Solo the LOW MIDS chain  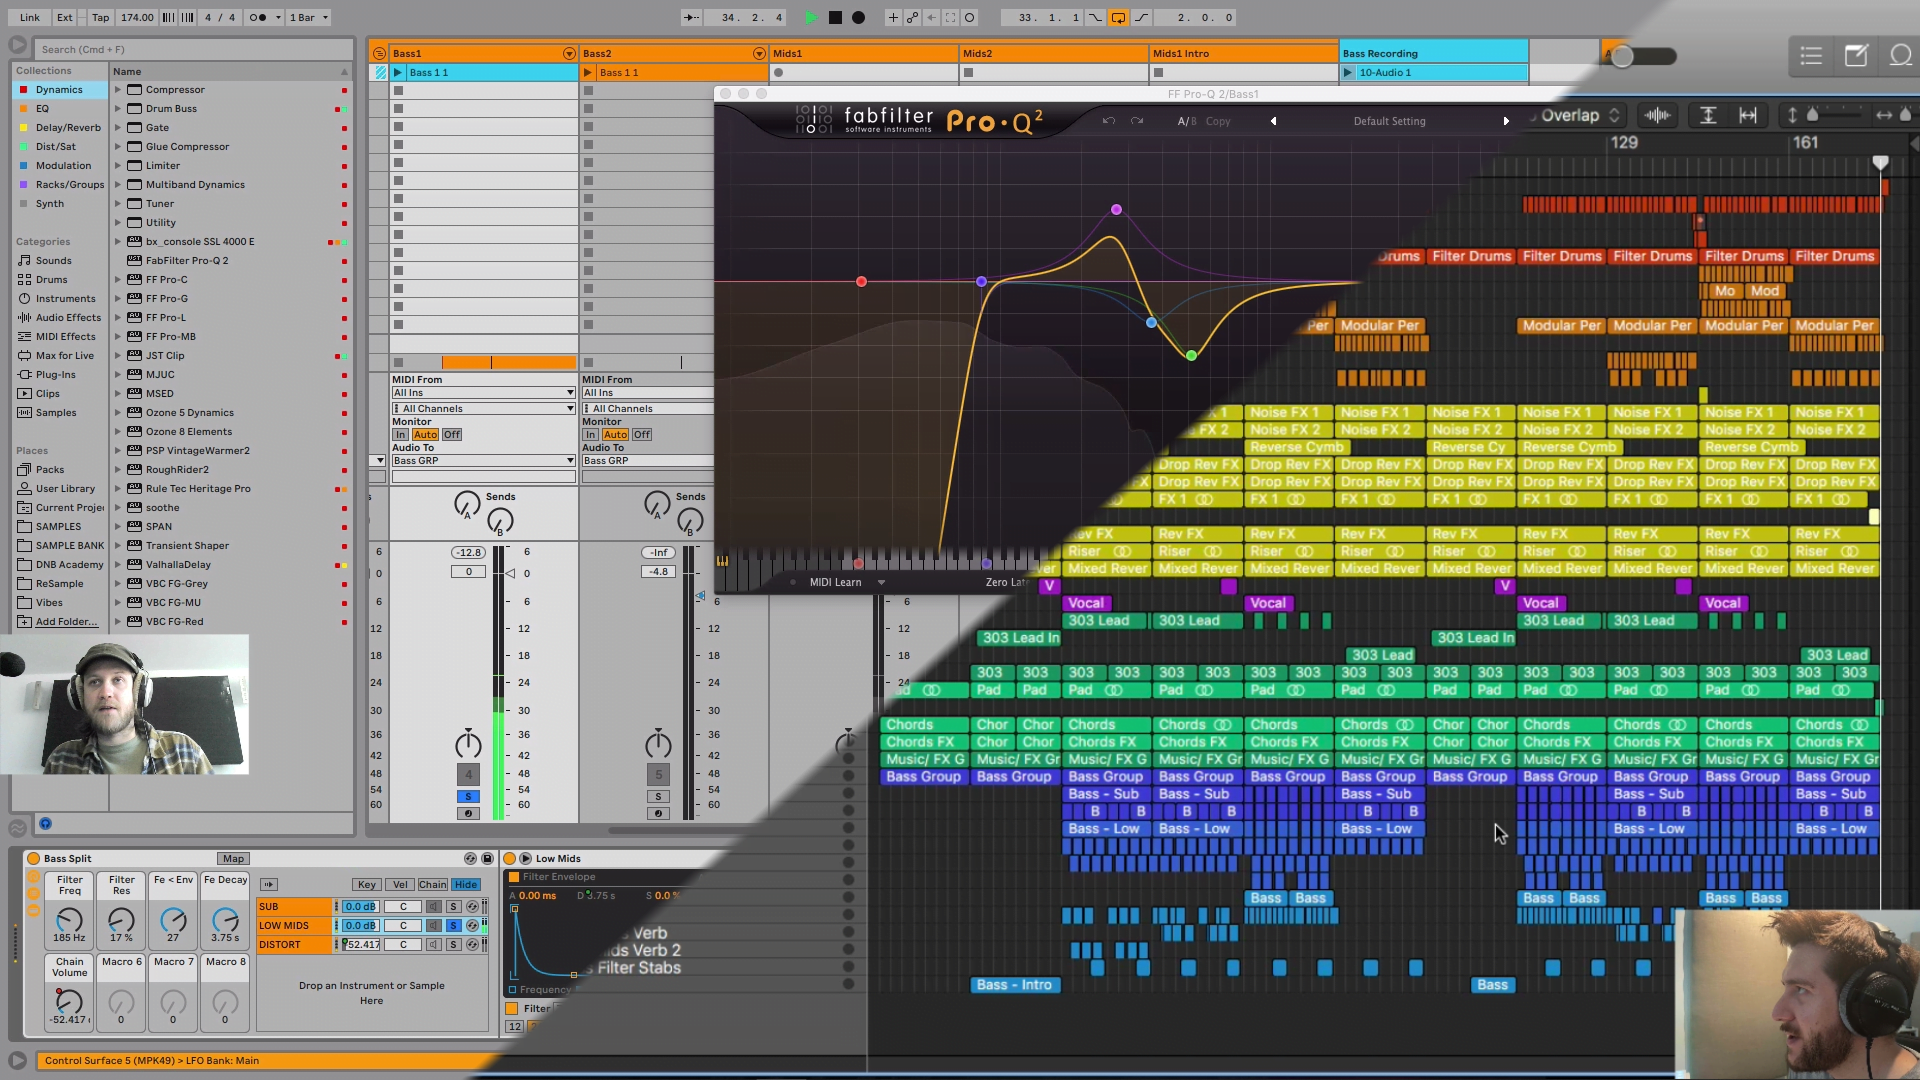(x=453, y=925)
